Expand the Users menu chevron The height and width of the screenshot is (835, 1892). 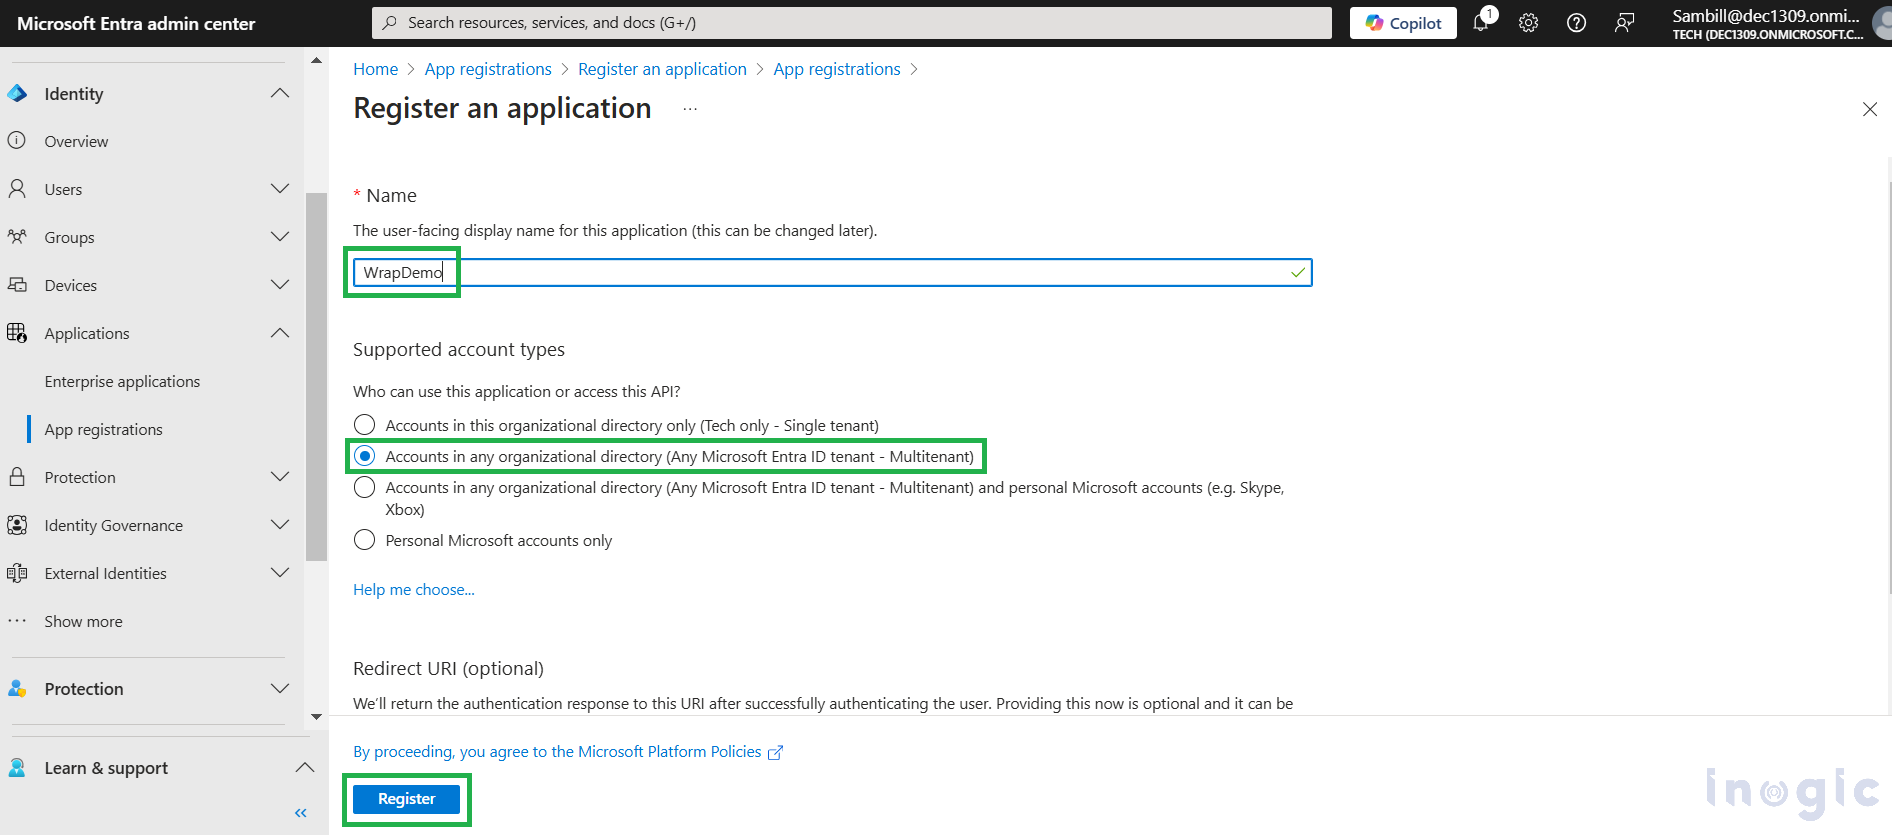[280, 189]
